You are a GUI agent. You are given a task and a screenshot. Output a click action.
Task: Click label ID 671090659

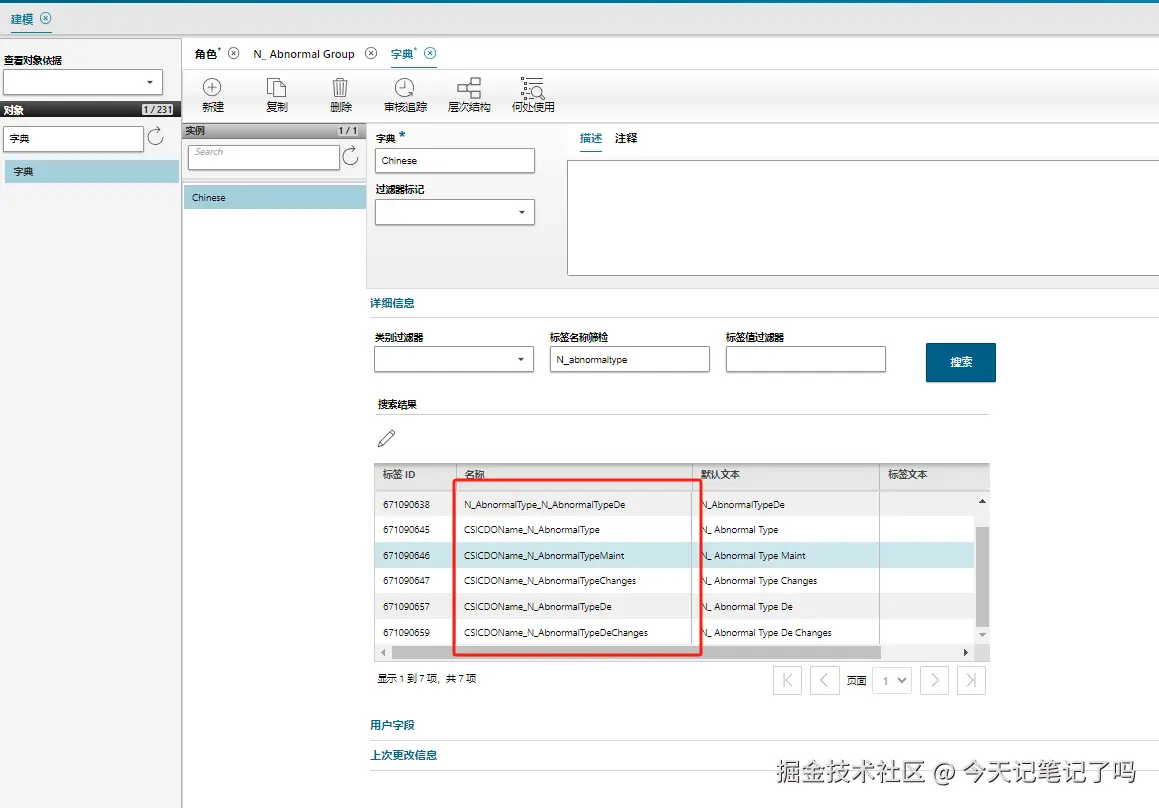[x=406, y=633]
